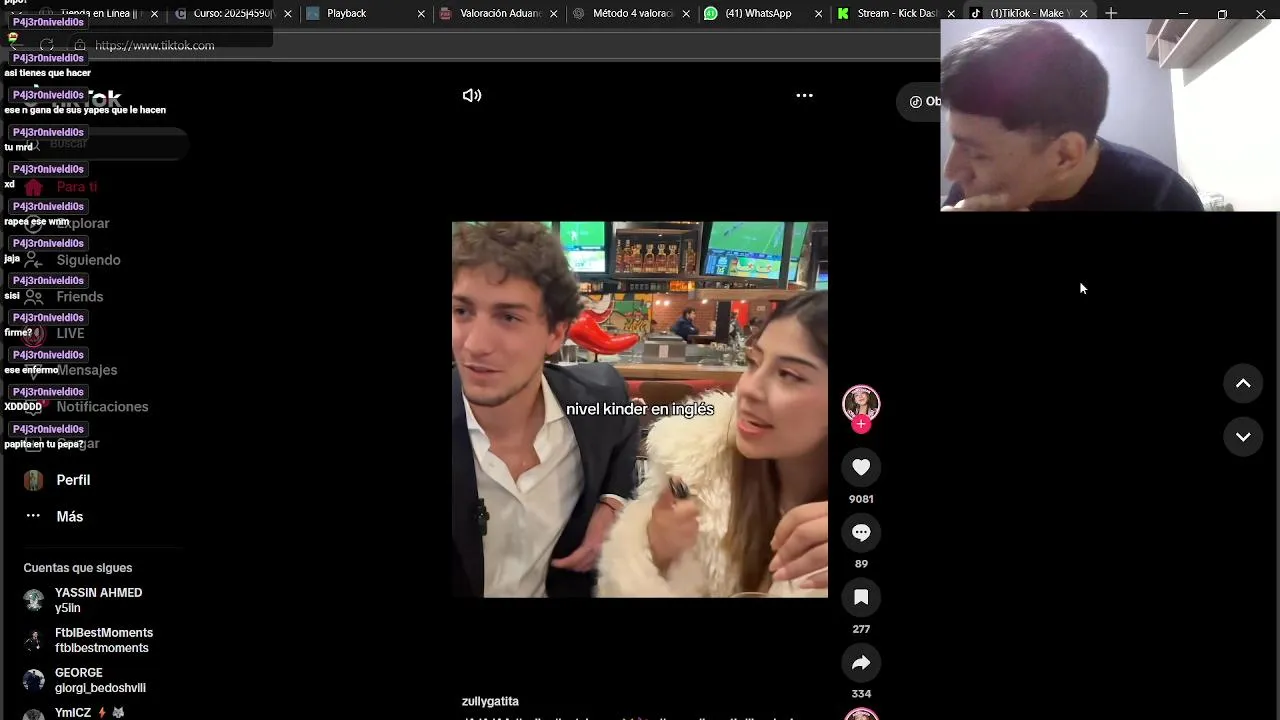Open the three-dot video options menu
This screenshot has height=720, width=1280.
804,95
